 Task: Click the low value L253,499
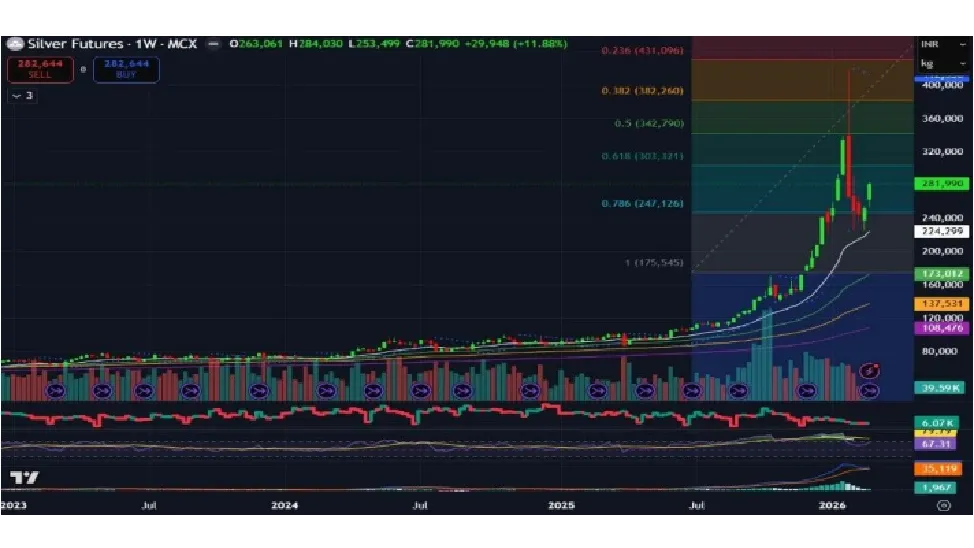coord(374,44)
